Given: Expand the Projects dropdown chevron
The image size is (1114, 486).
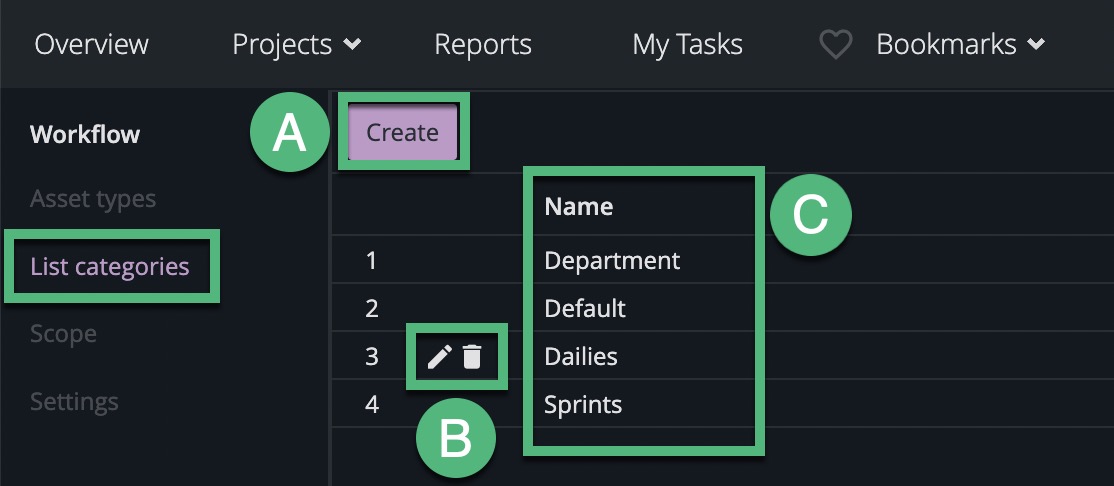Looking at the screenshot, I should tap(352, 45).
